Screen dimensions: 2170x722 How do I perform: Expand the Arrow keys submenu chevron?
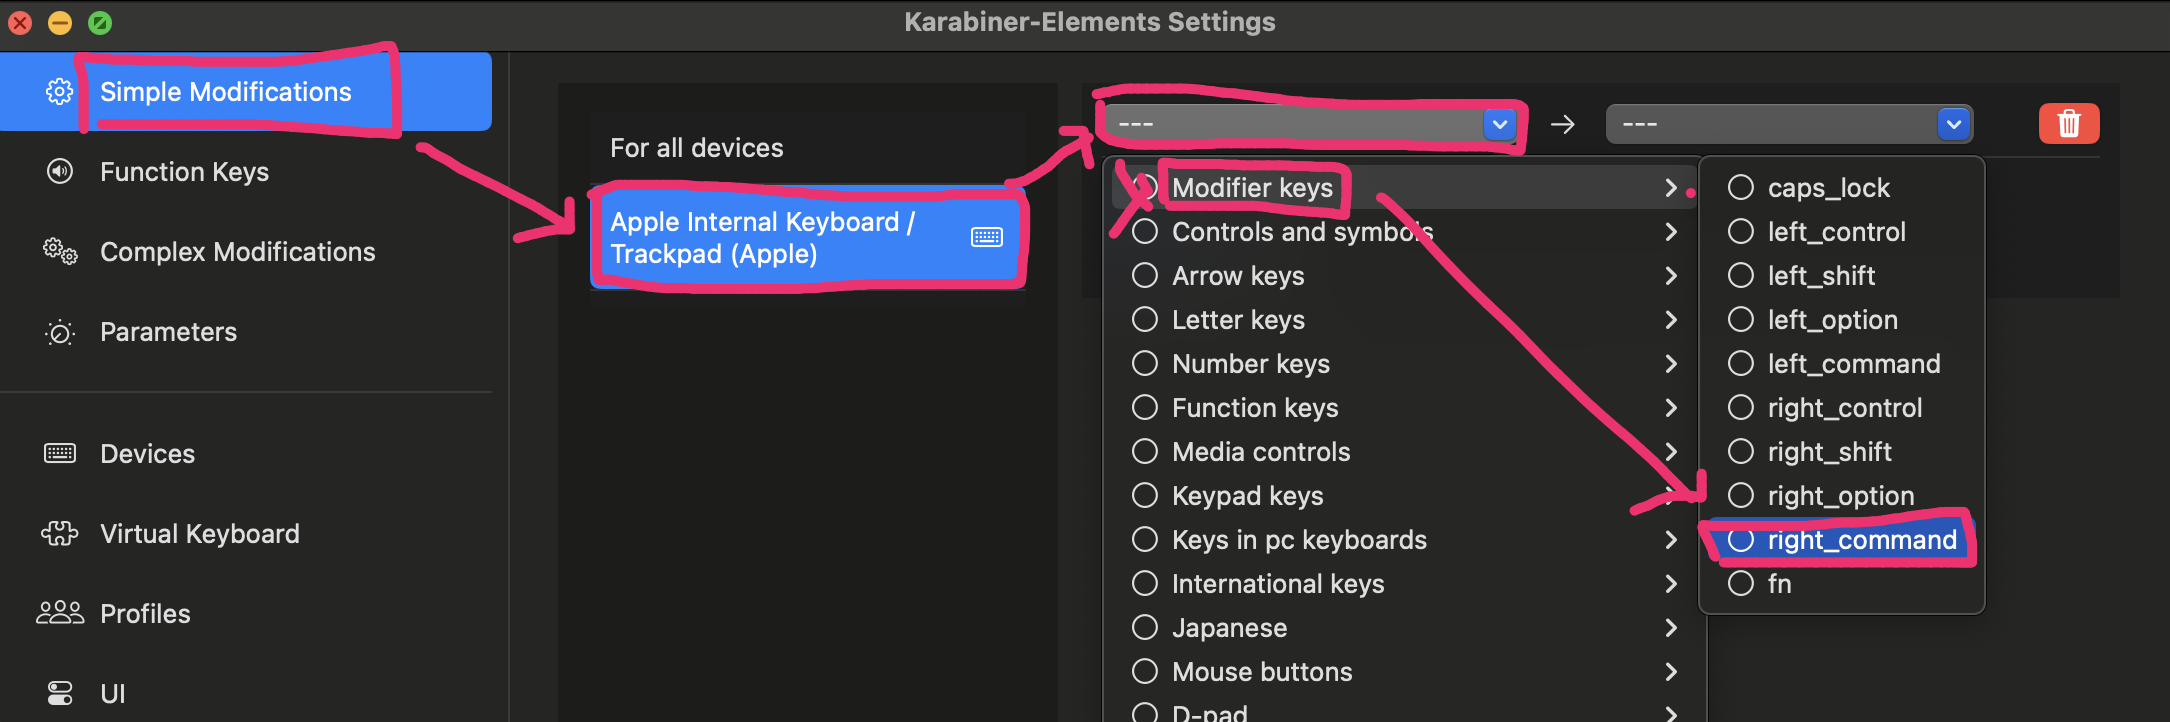[1671, 275]
